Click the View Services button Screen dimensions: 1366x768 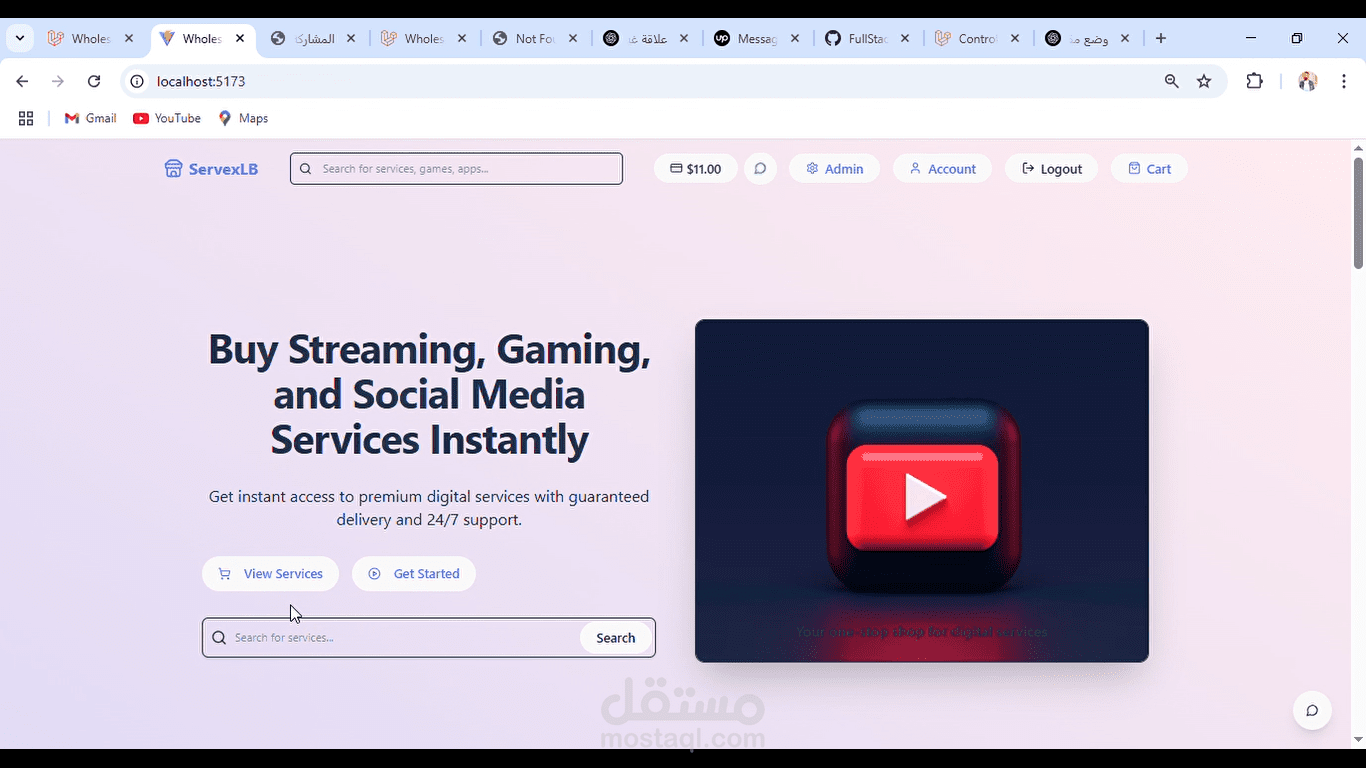pyautogui.click(x=270, y=574)
